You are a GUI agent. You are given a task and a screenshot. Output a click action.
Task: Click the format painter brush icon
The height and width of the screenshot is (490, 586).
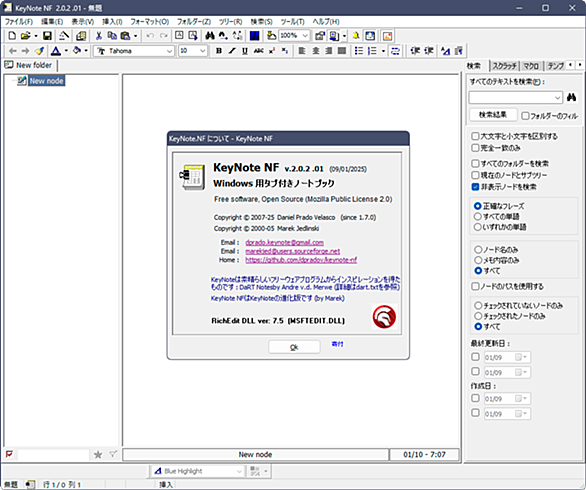click(x=39, y=51)
